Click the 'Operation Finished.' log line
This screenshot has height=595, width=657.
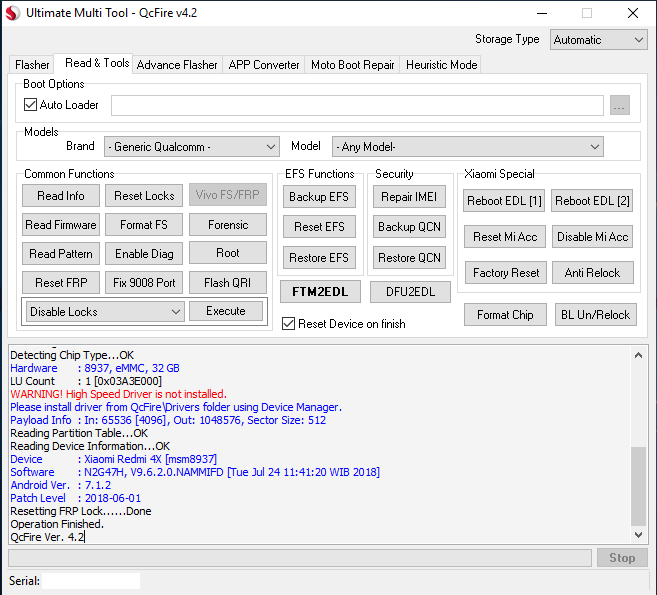click(x=57, y=524)
